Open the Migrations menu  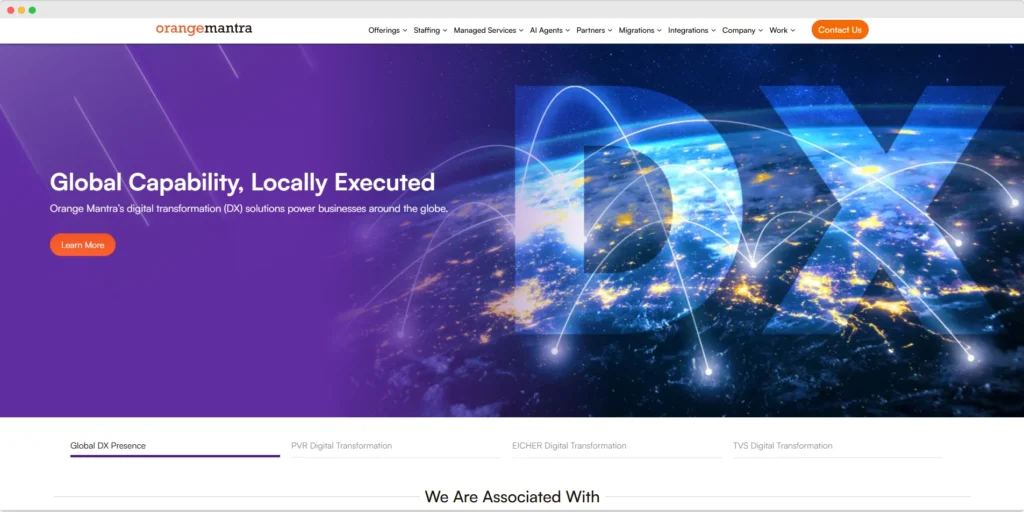[x=640, y=30]
